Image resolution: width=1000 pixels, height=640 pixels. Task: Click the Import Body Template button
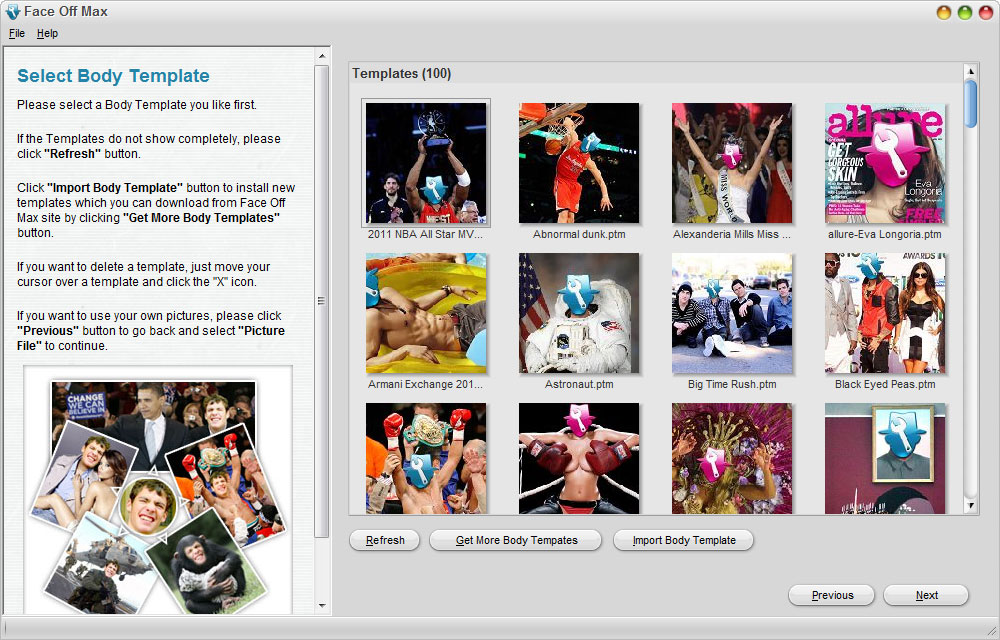(x=684, y=540)
